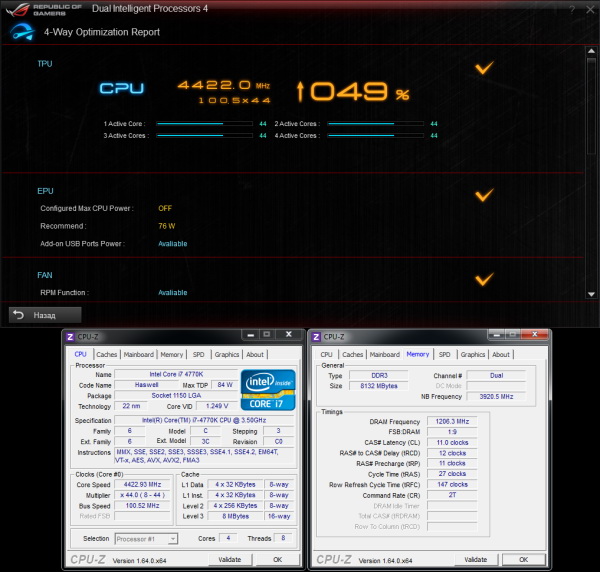Click the memory Size 8132 MBytes field
Screen dimensions: 600x572
(x=378, y=386)
